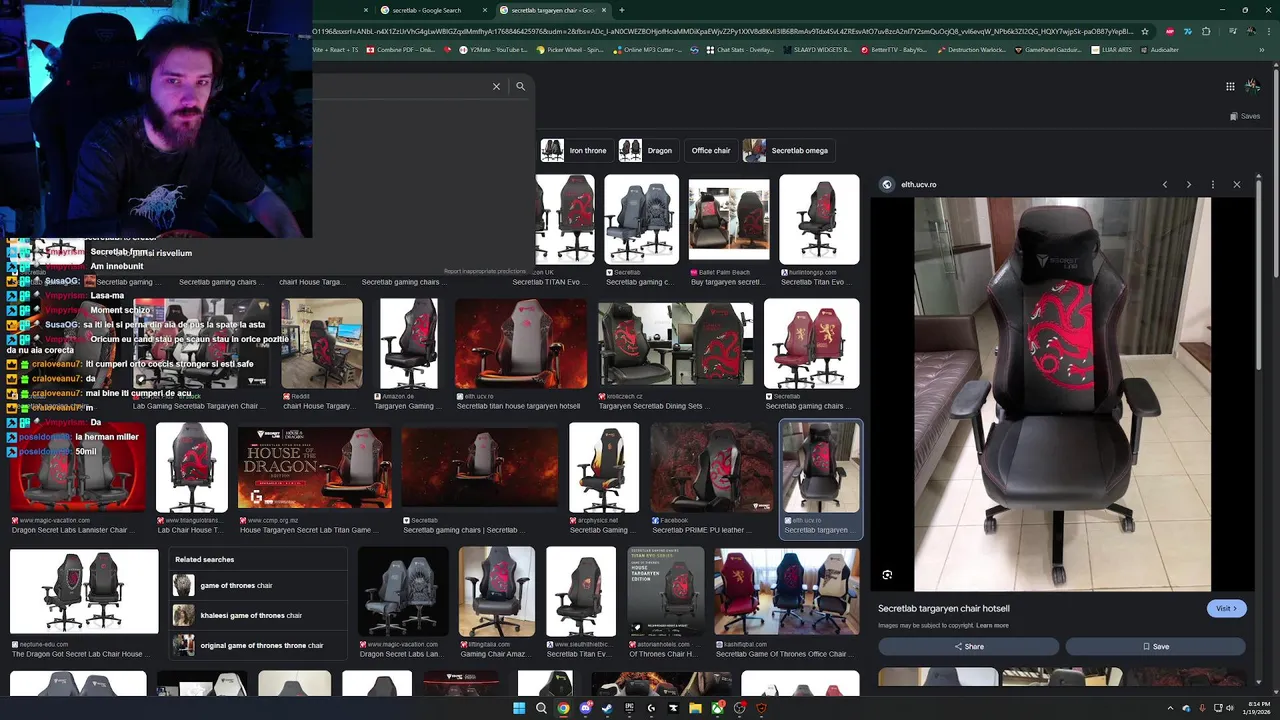Open Logitech G HUB from the taskbar
The width and height of the screenshot is (1280, 720).
click(651, 708)
